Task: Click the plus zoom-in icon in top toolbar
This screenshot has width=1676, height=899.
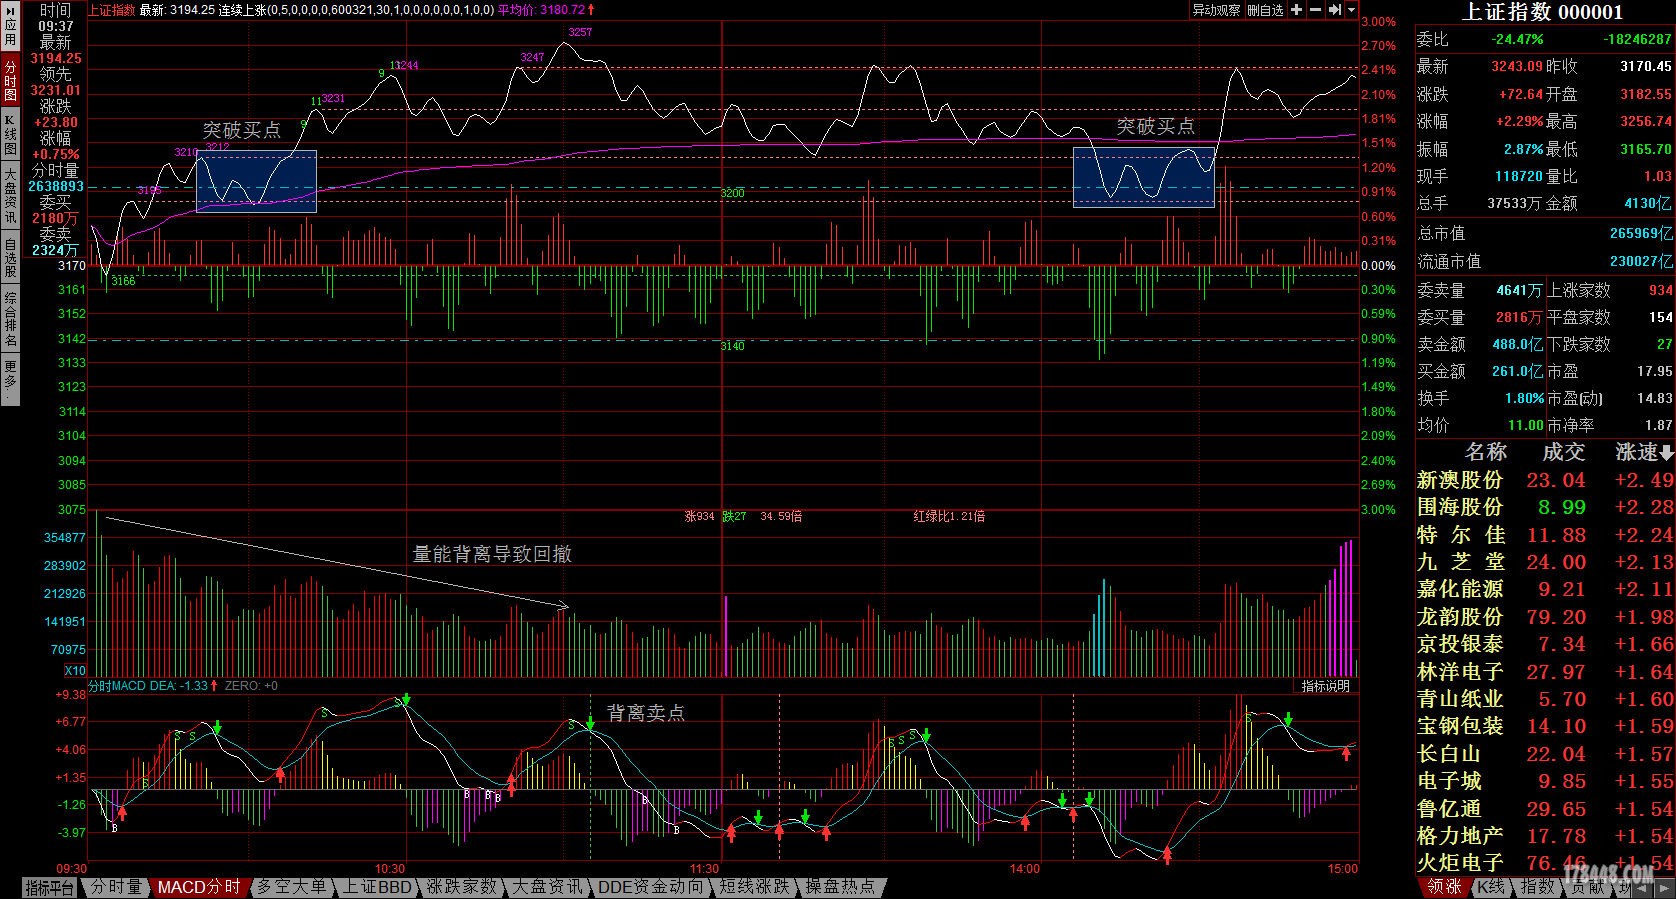Action: [x=1296, y=10]
